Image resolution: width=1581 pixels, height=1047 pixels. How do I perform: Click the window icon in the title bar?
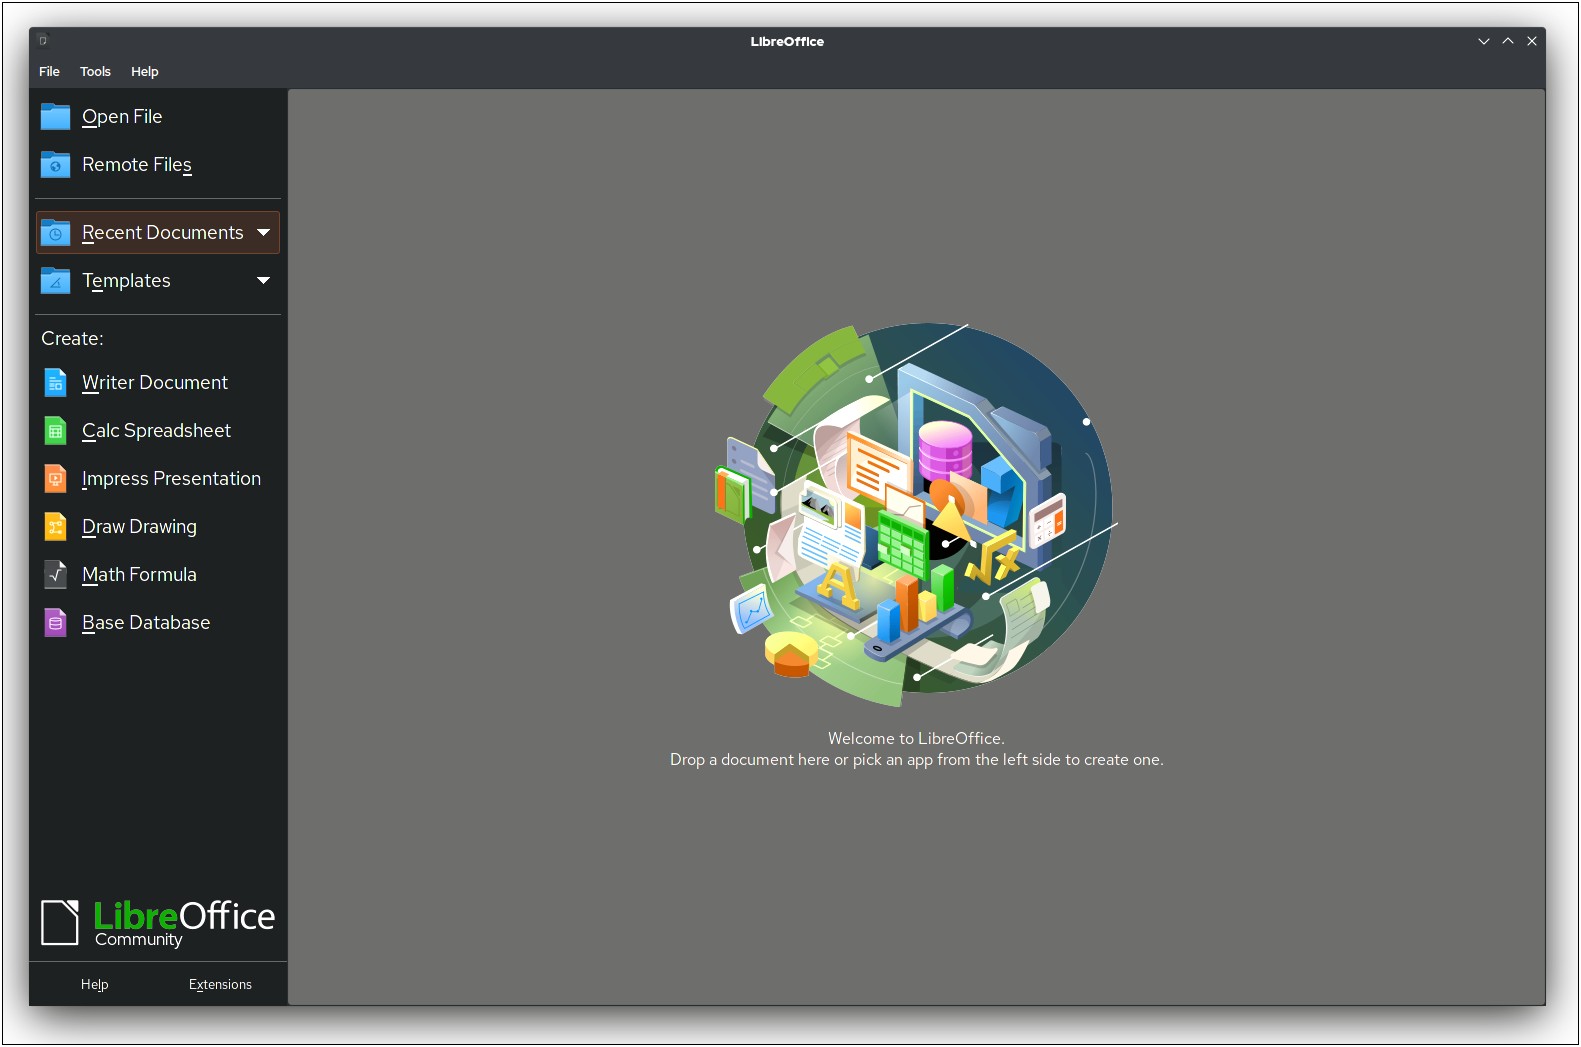pos(43,41)
